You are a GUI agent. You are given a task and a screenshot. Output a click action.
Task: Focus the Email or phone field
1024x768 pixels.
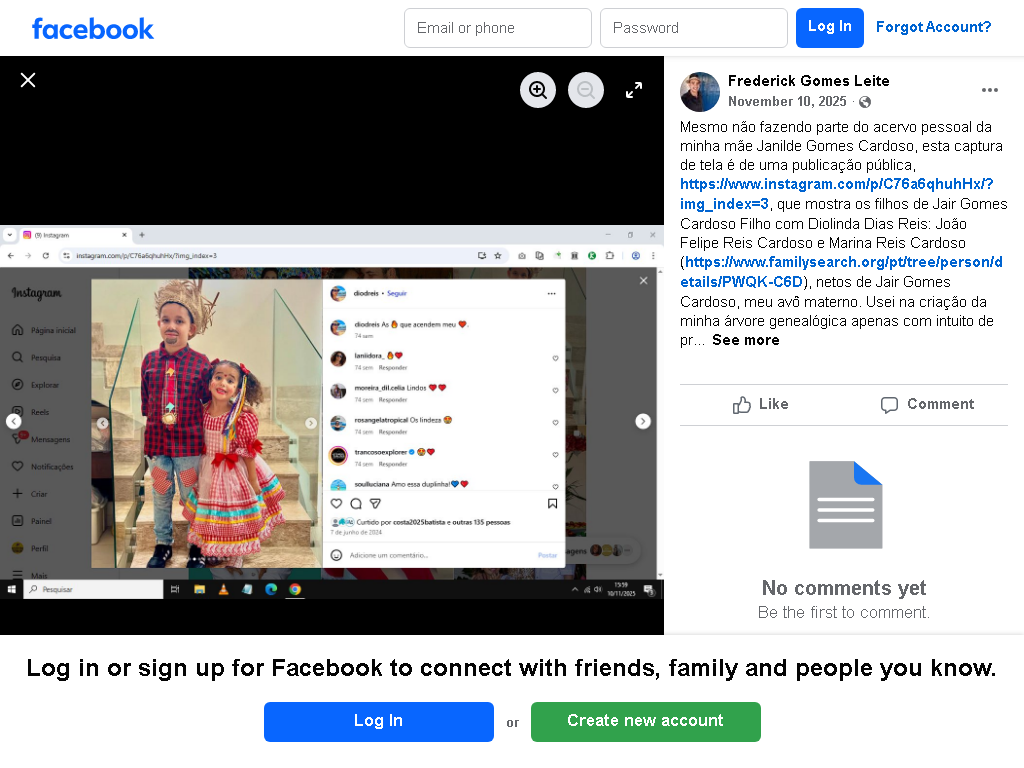498,28
